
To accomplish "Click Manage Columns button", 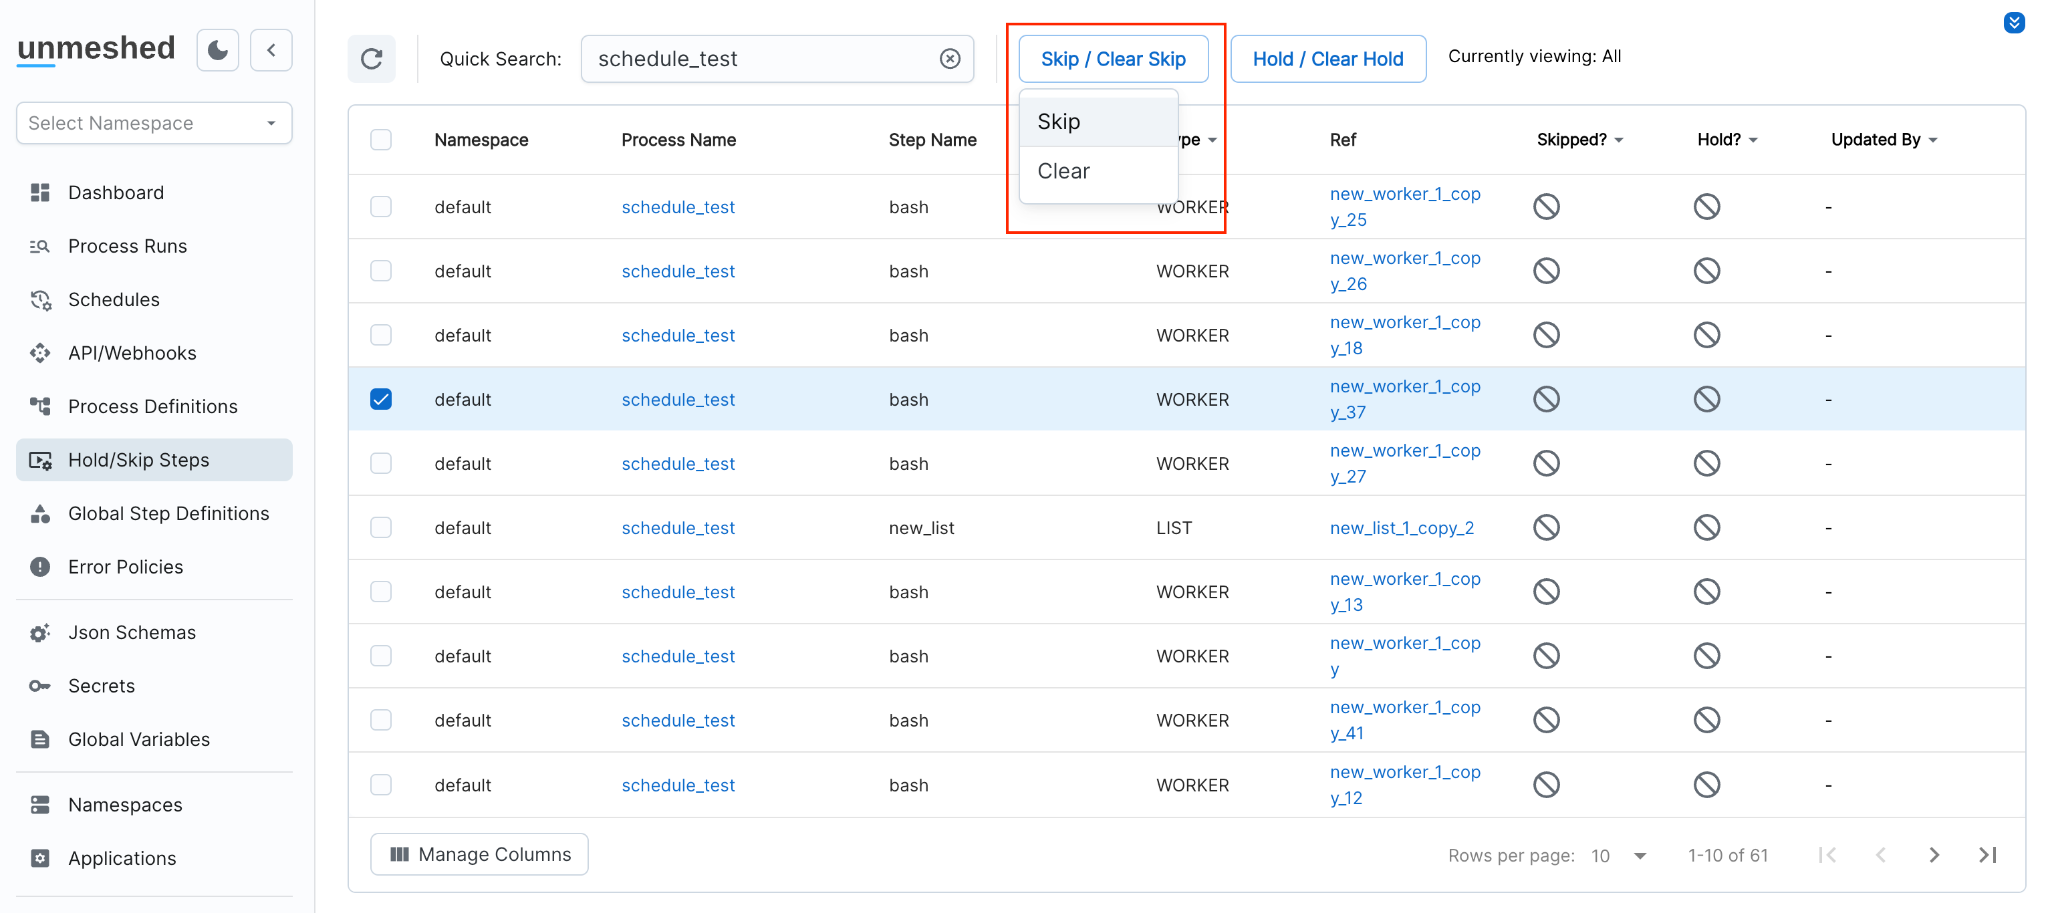I will click(479, 855).
